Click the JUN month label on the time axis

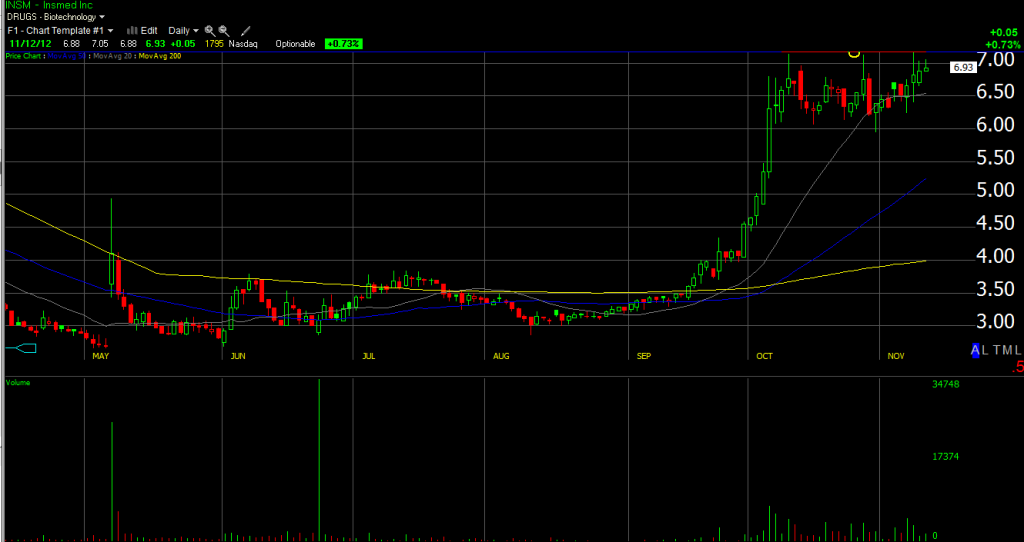tap(238, 357)
